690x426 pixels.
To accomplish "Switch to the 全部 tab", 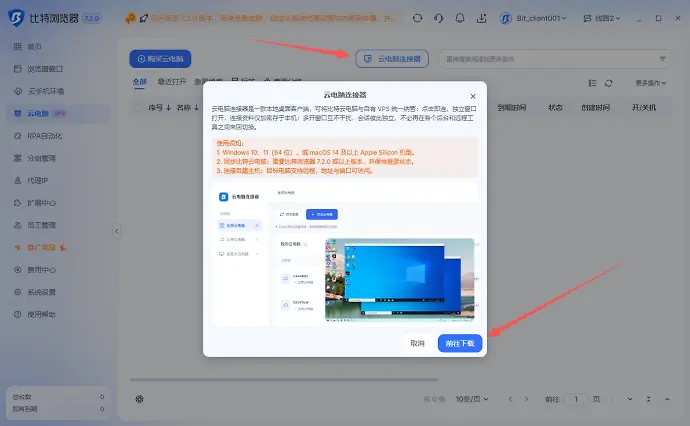I will tap(139, 82).
